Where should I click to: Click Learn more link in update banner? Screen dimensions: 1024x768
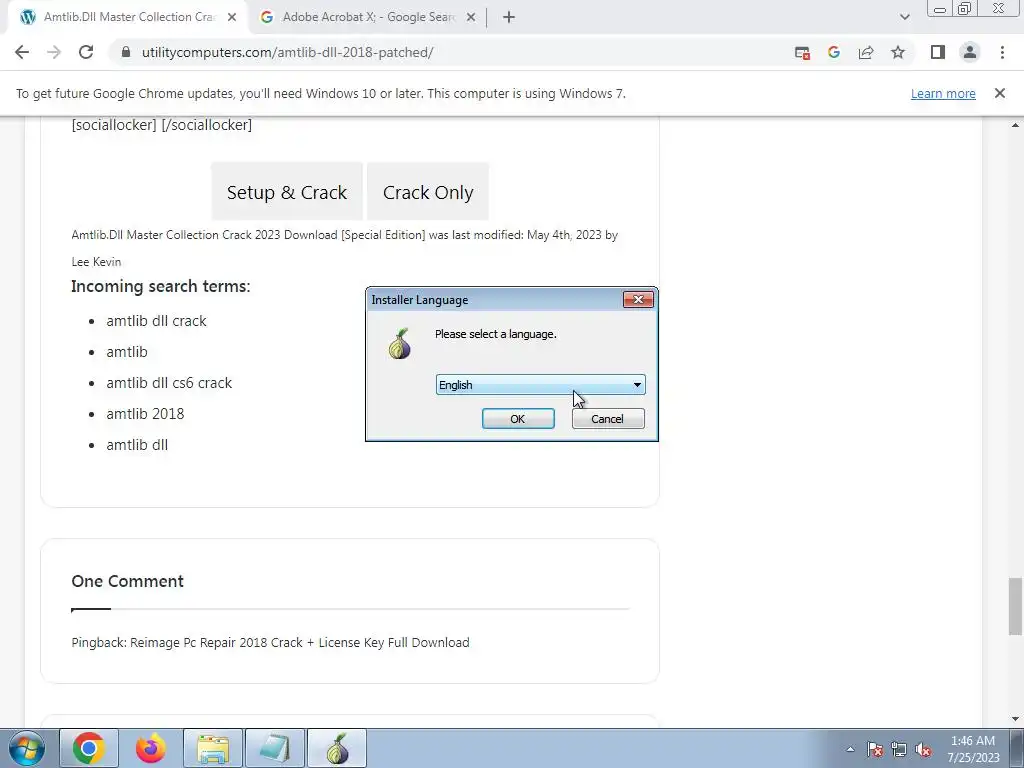[943, 93]
